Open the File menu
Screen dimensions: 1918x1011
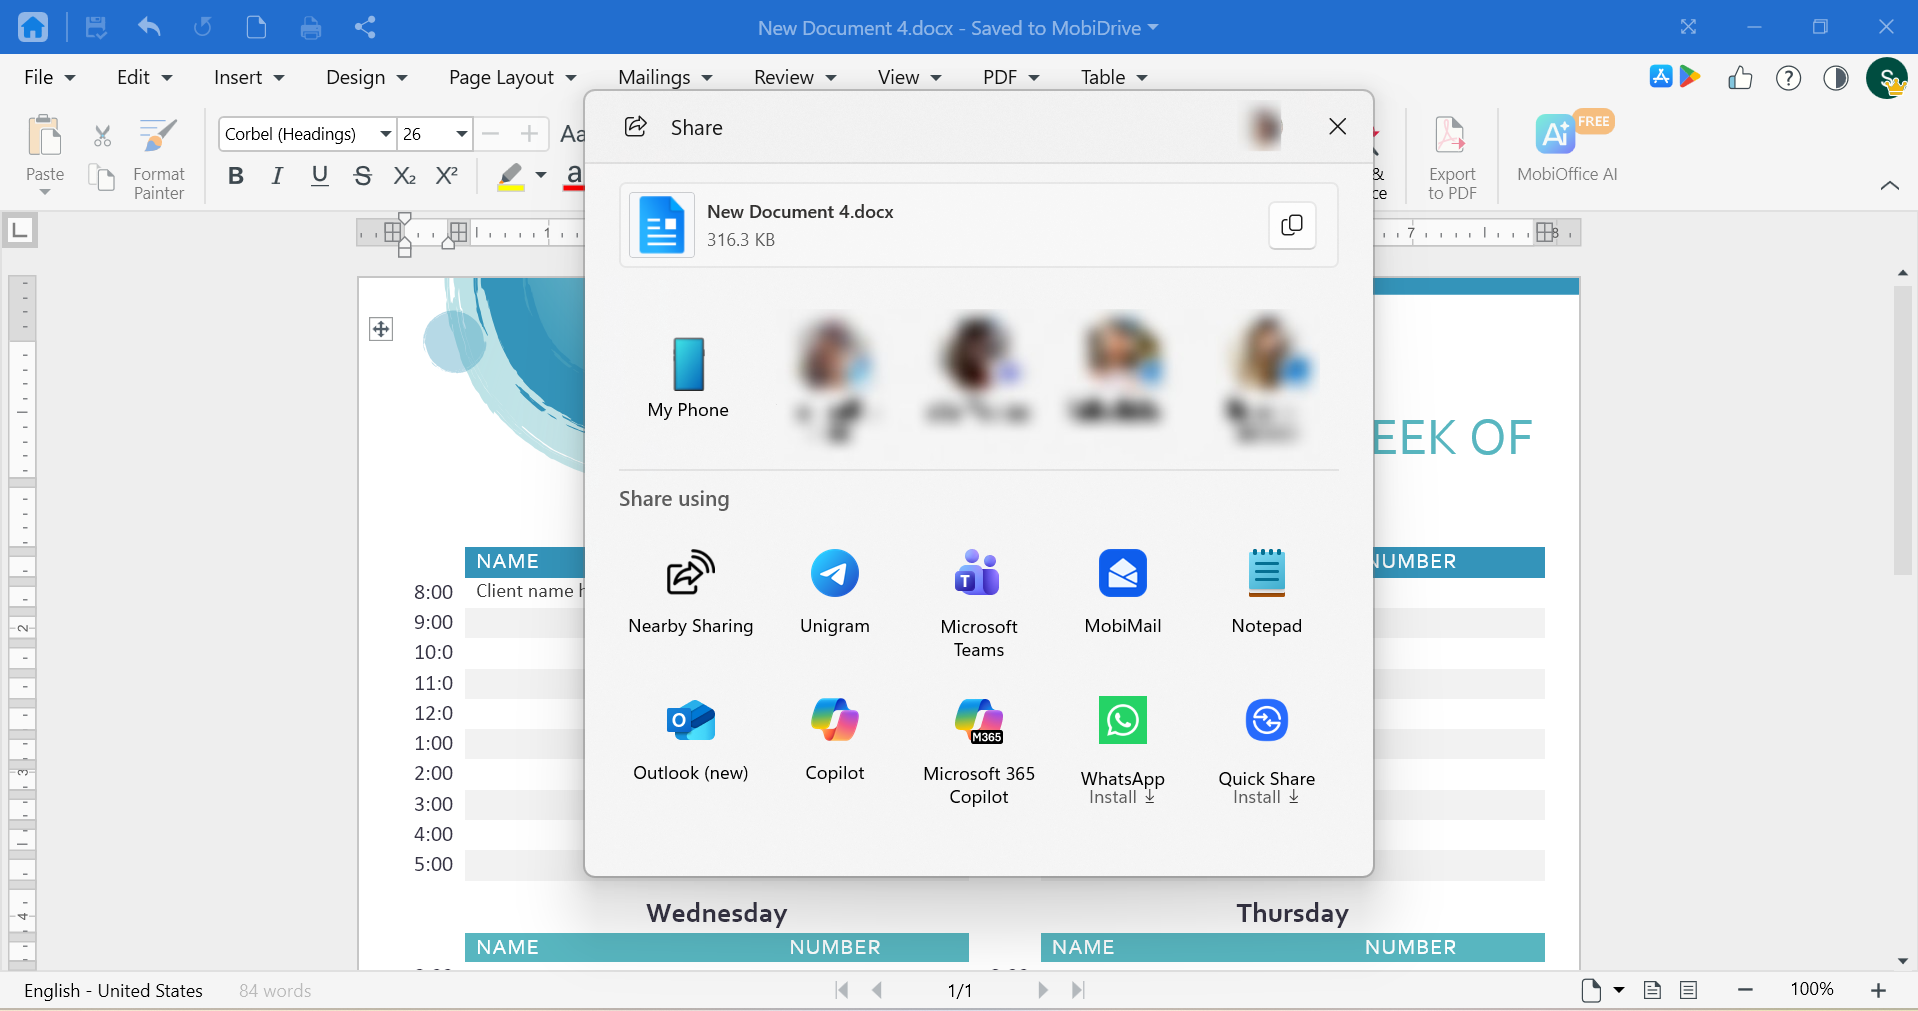coord(49,77)
